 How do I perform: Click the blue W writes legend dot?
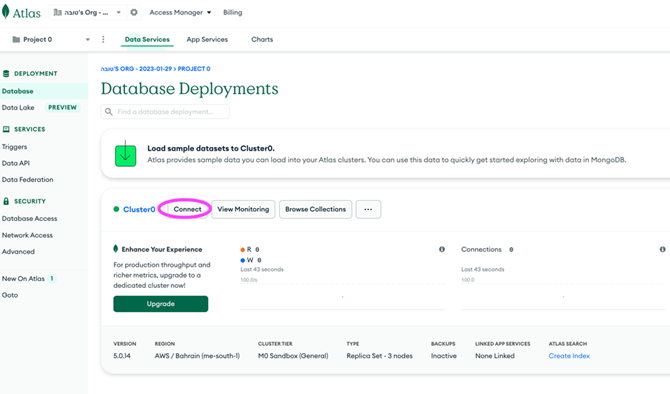[x=243, y=260]
